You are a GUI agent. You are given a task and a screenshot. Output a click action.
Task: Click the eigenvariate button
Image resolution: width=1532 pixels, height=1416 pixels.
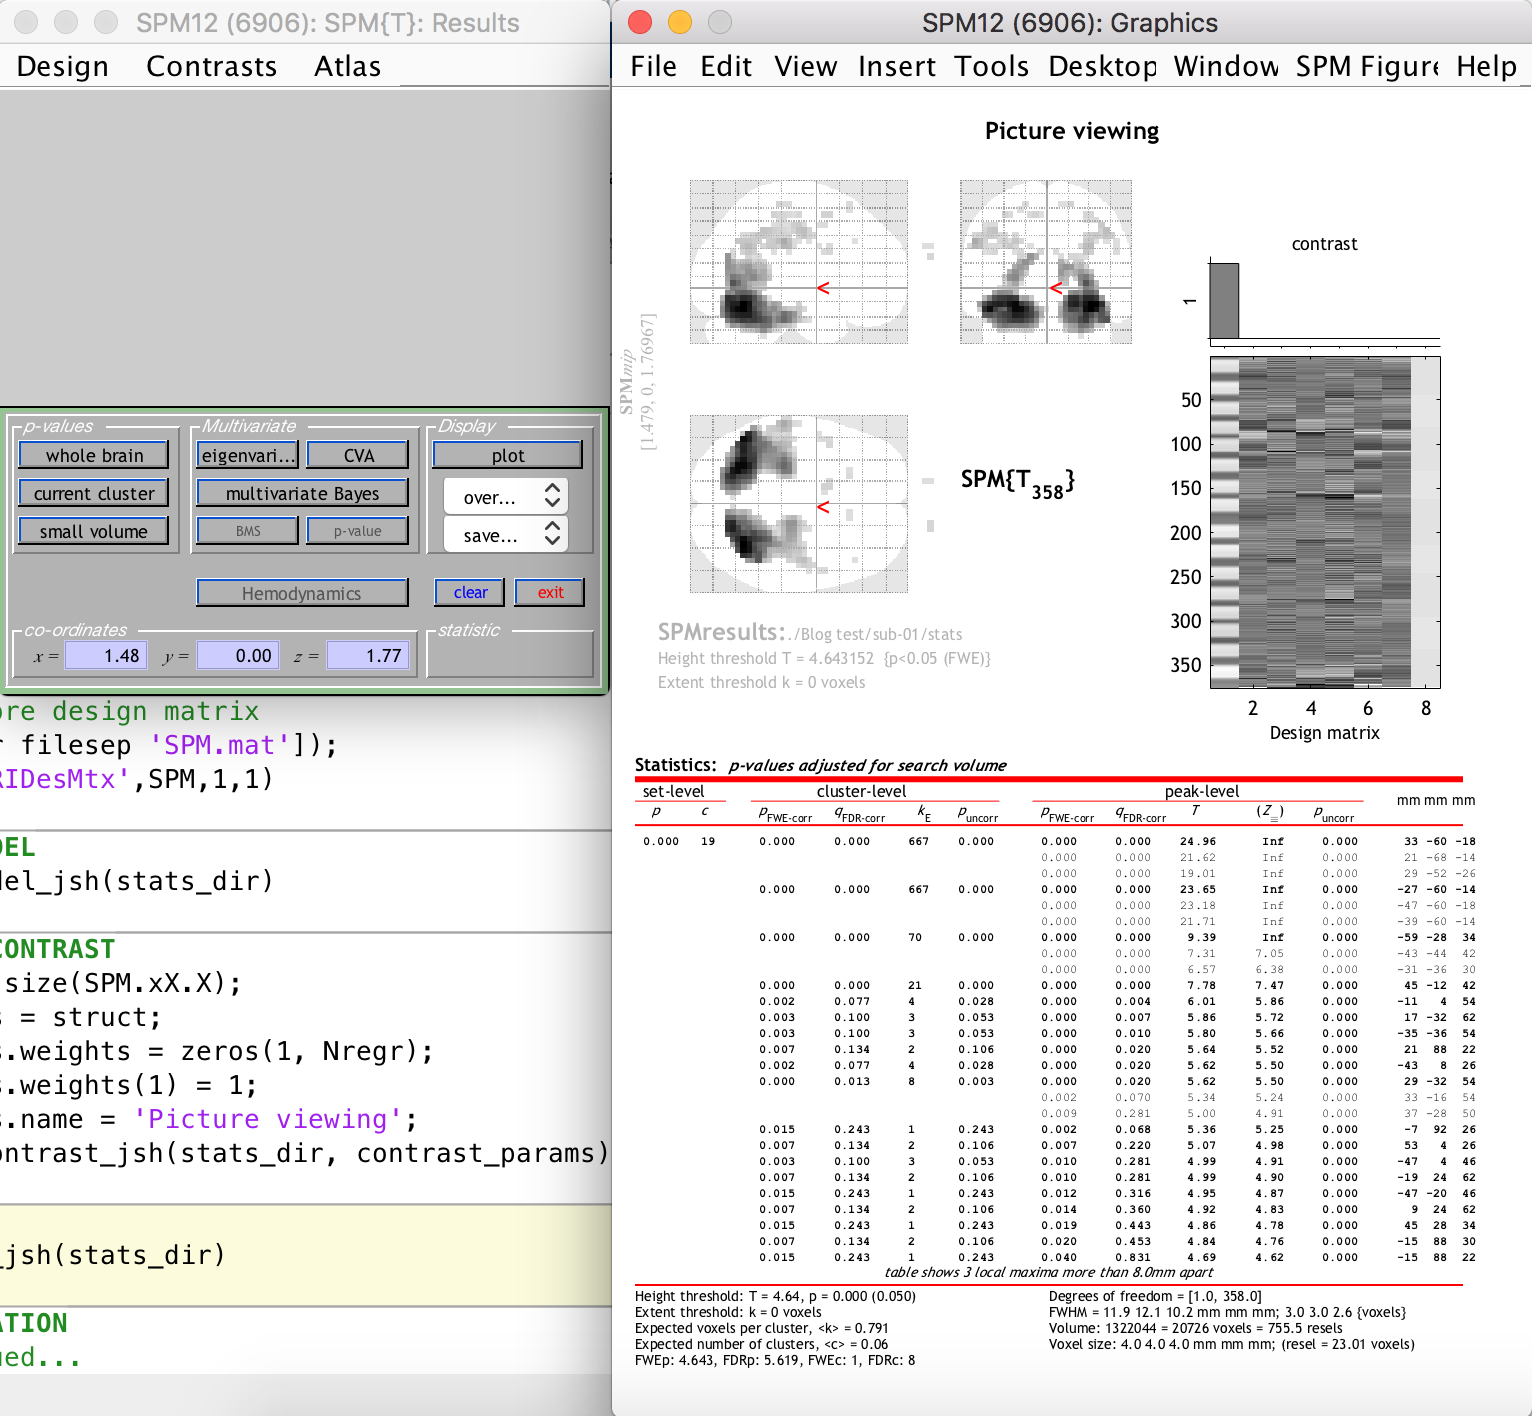click(x=248, y=455)
